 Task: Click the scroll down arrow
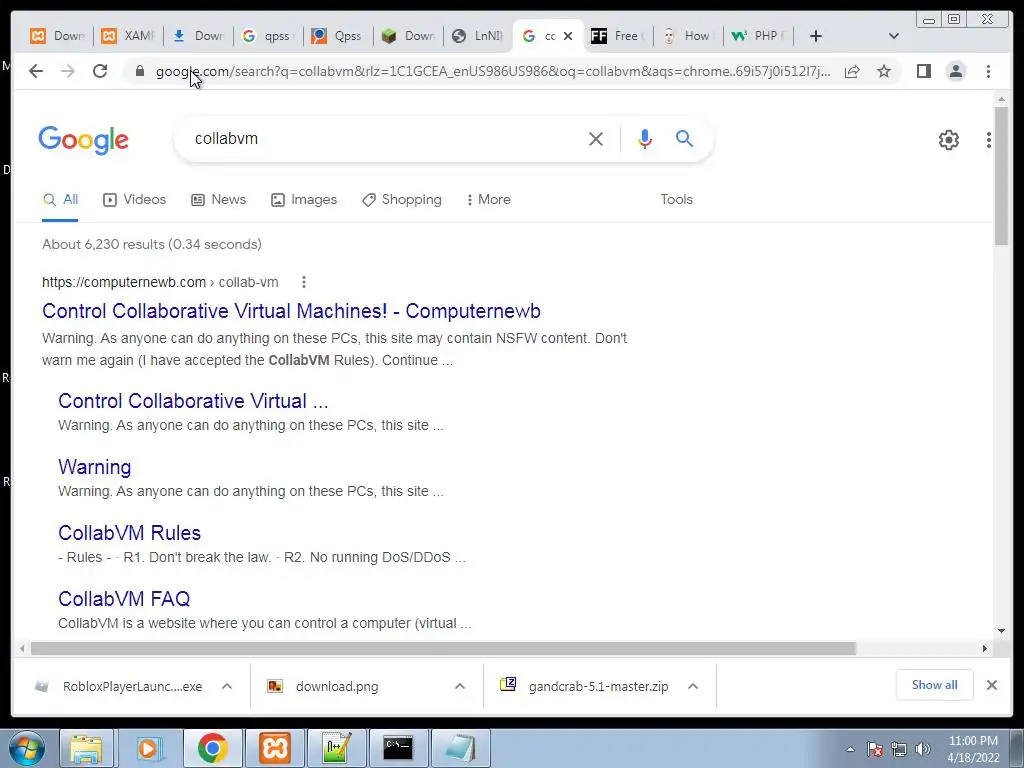tap(1001, 632)
